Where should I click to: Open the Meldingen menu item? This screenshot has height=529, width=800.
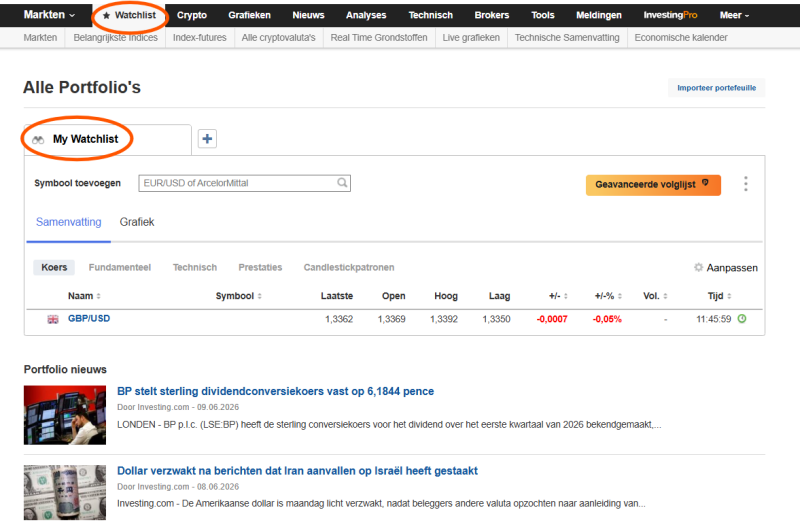[598, 15]
